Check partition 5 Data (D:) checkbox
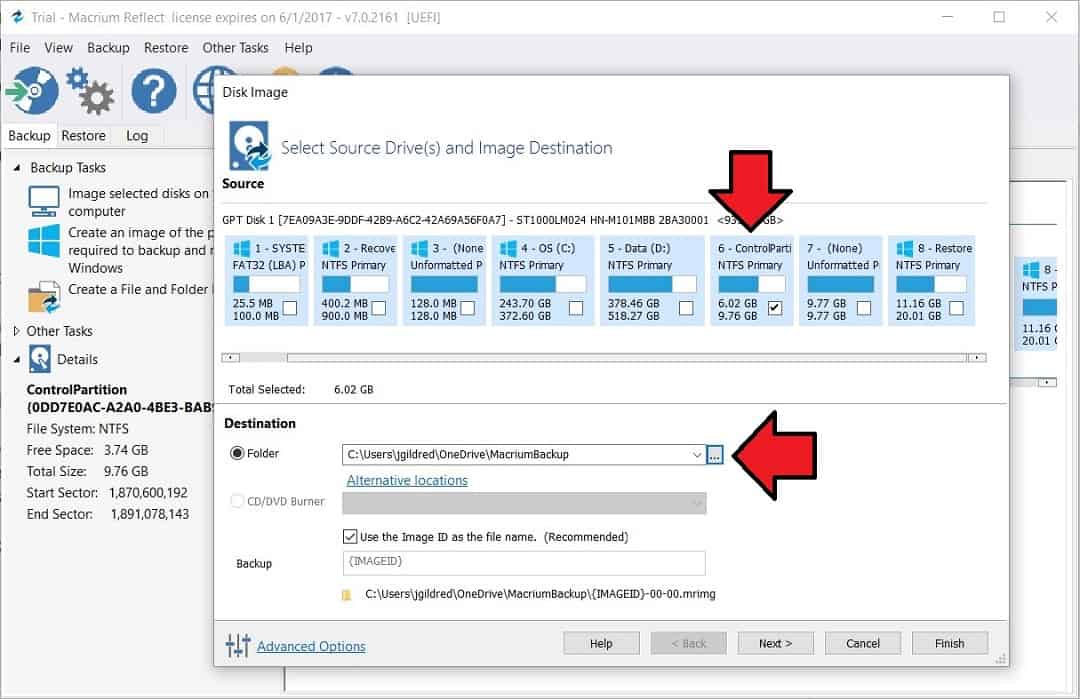 (x=686, y=308)
